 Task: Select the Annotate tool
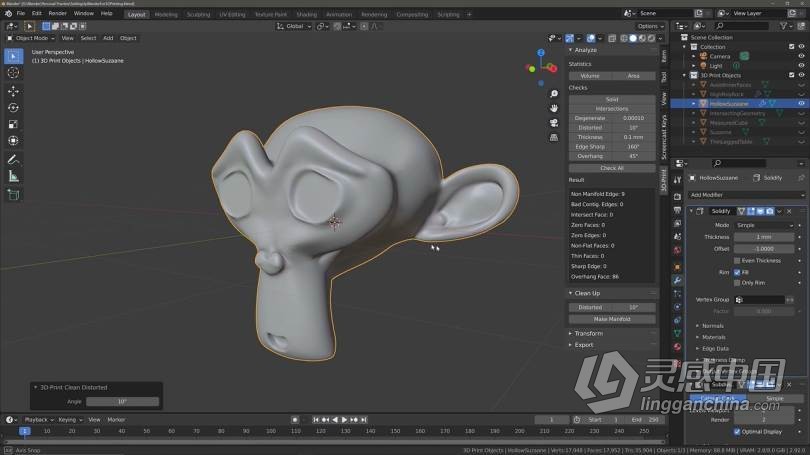point(13,160)
